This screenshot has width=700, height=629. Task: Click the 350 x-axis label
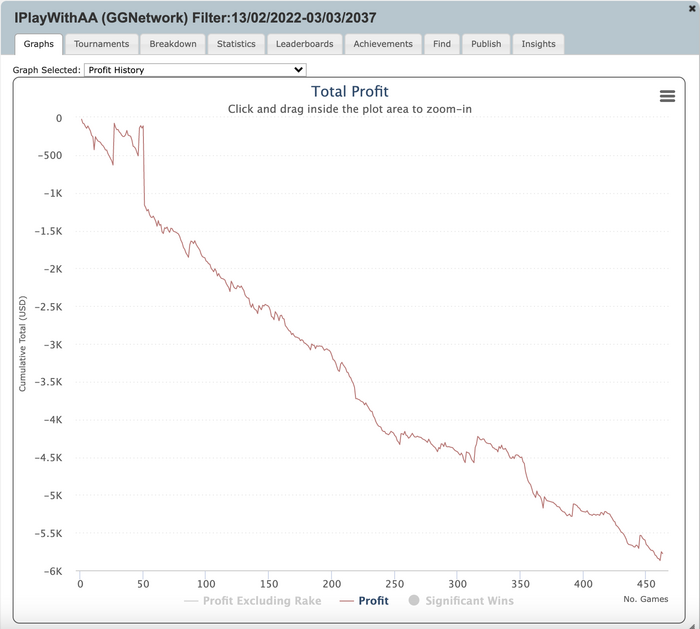[520, 584]
